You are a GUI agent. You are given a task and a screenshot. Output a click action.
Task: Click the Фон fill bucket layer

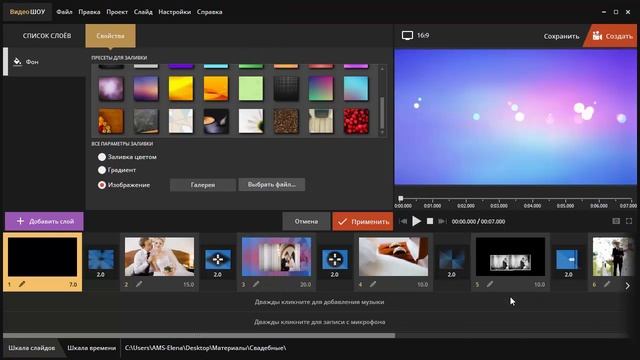click(44, 62)
